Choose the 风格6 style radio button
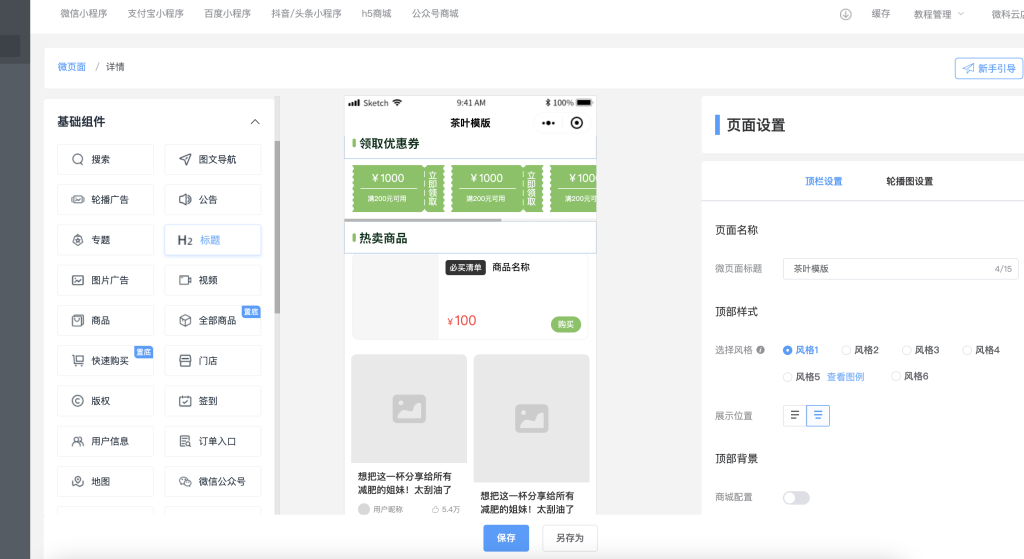Viewport: 1024px width, 559px height. (x=897, y=377)
